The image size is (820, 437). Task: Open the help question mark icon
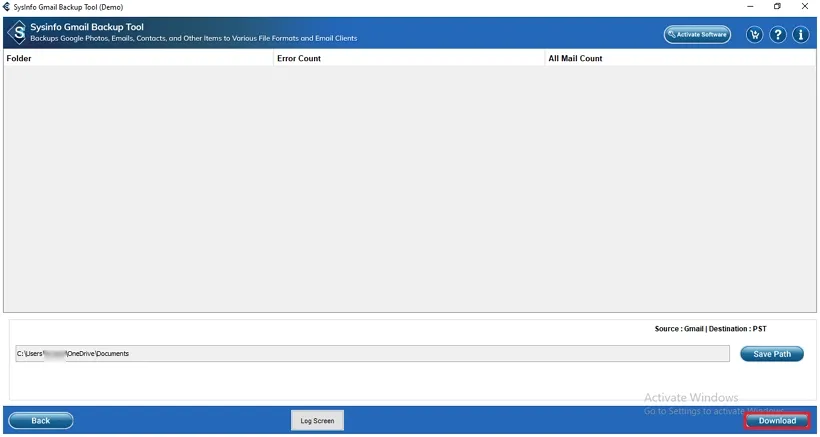pyautogui.click(x=778, y=35)
